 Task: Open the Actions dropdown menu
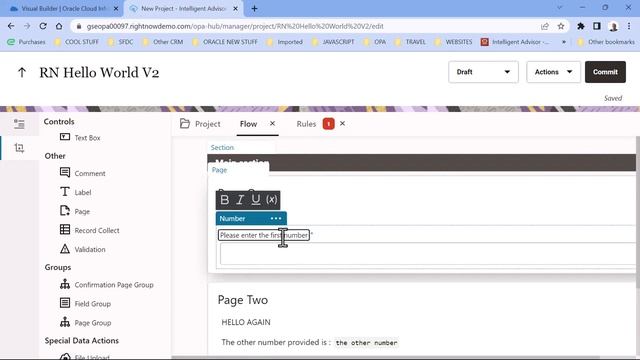pyautogui.click(x=553, y=72)
